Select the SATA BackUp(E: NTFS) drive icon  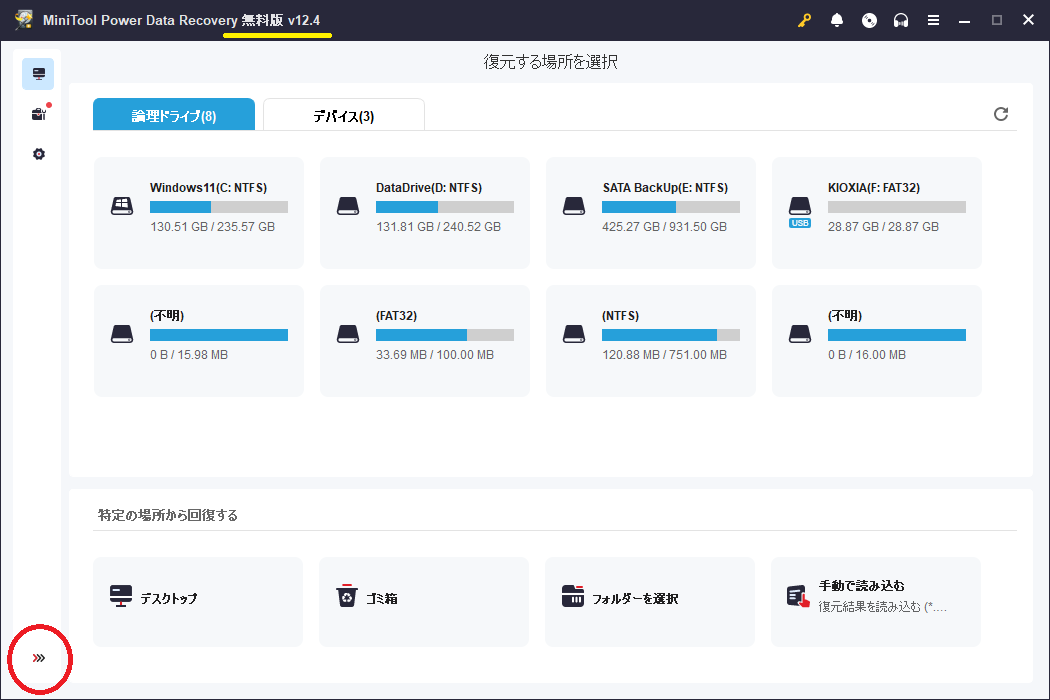(x=574, y=206)
